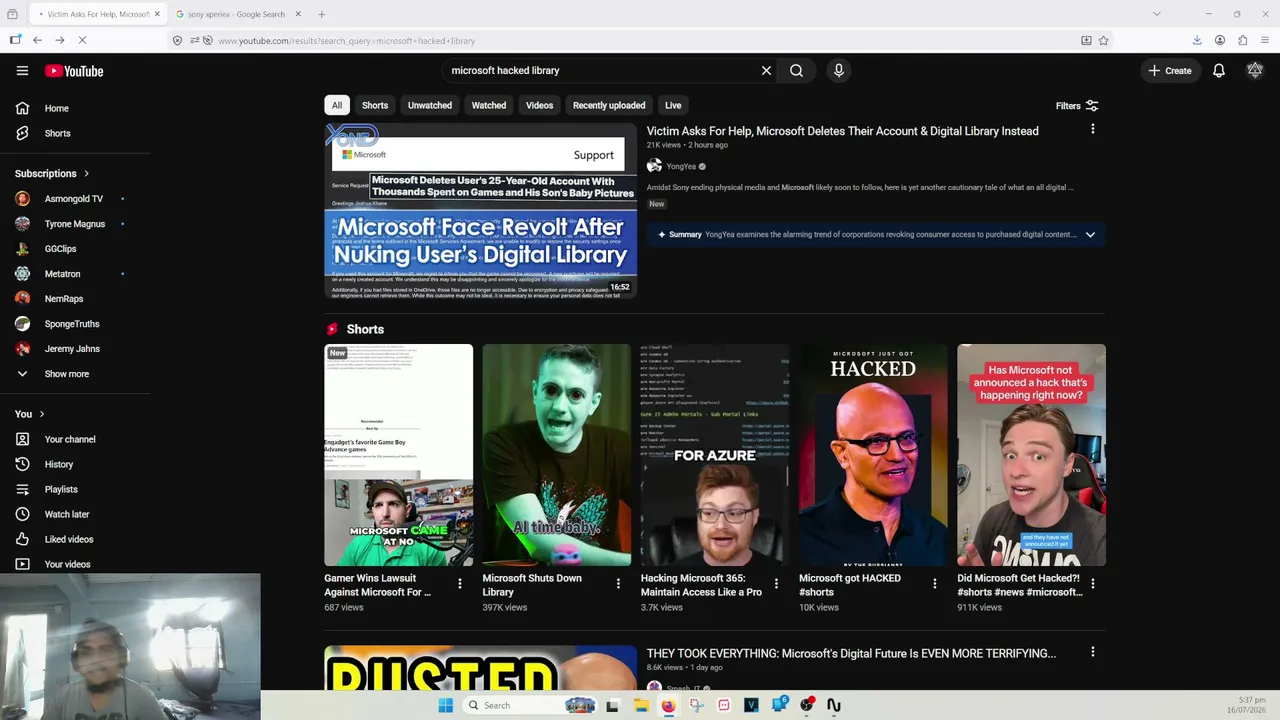Select the Shorts filter chip
The height and width of the screenshot is (720, 1280).
pos(375,105)
